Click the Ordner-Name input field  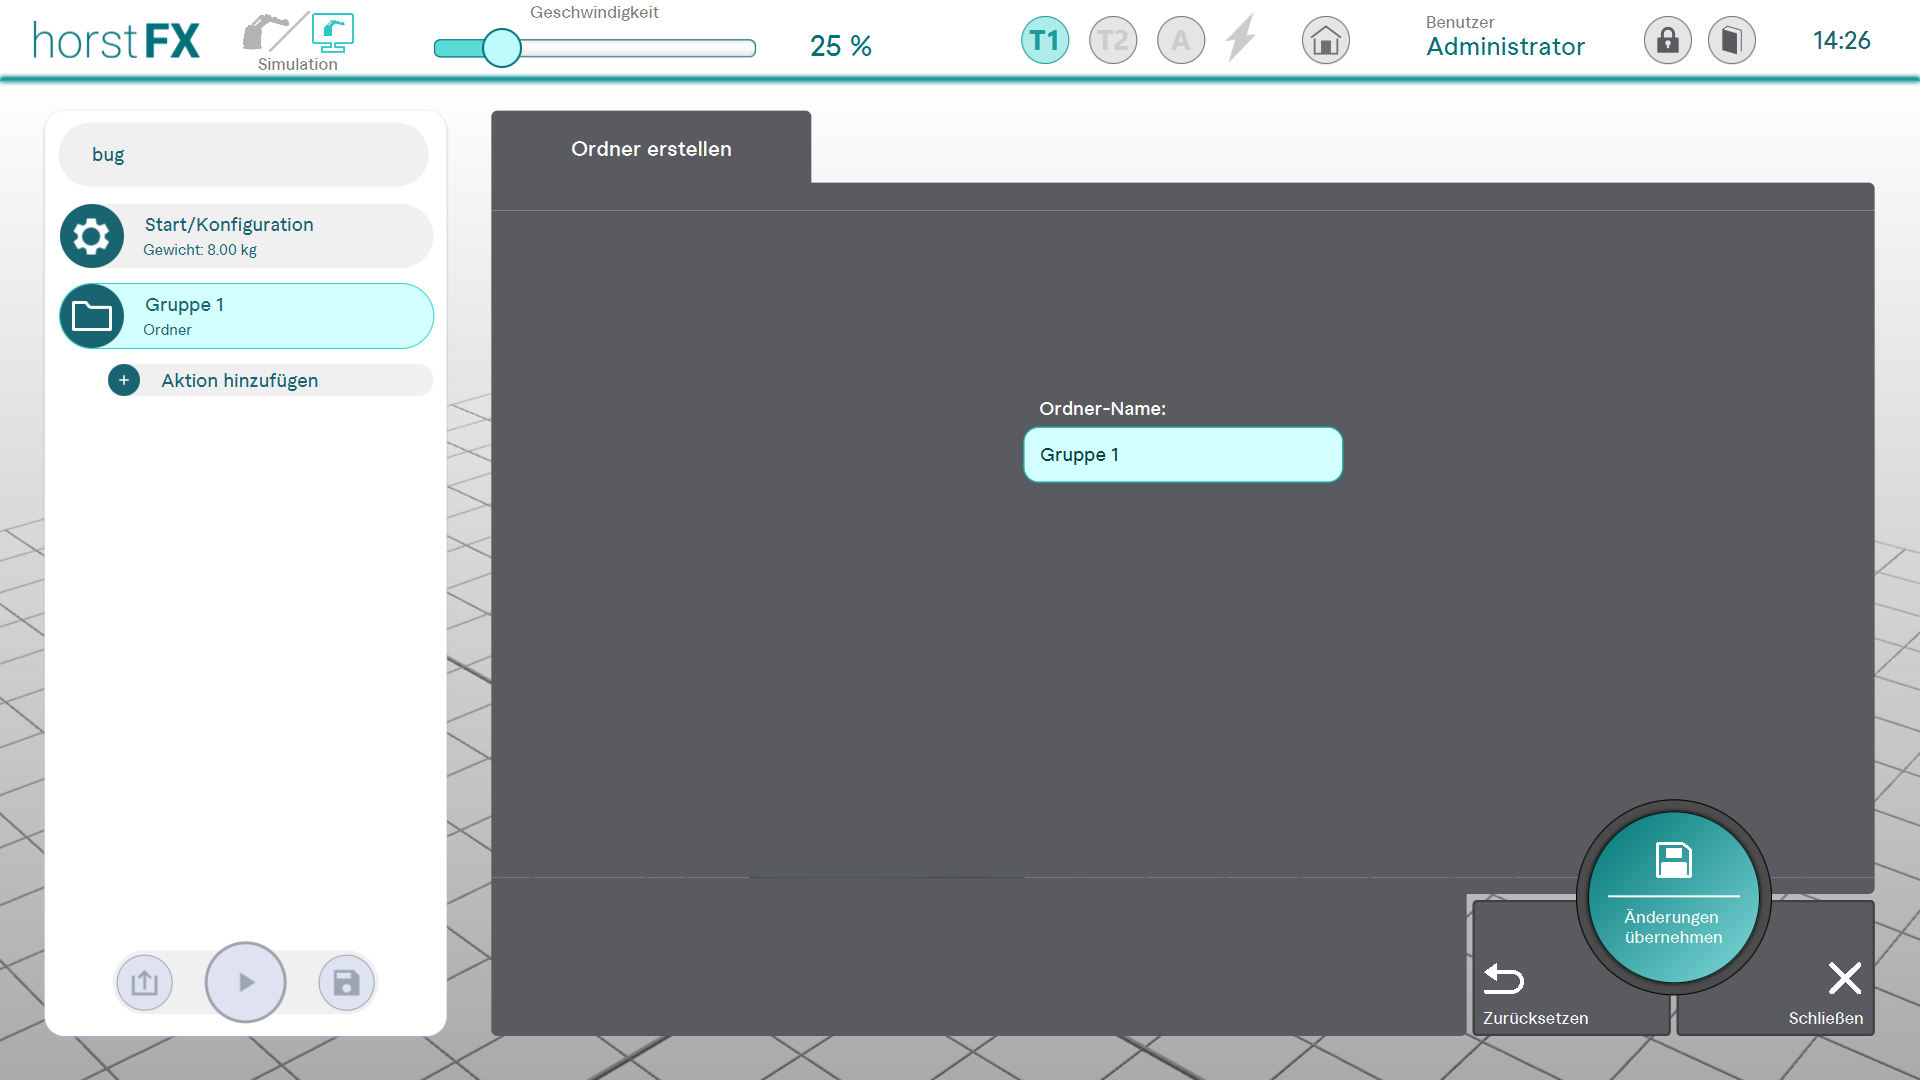coord(1182,455)
